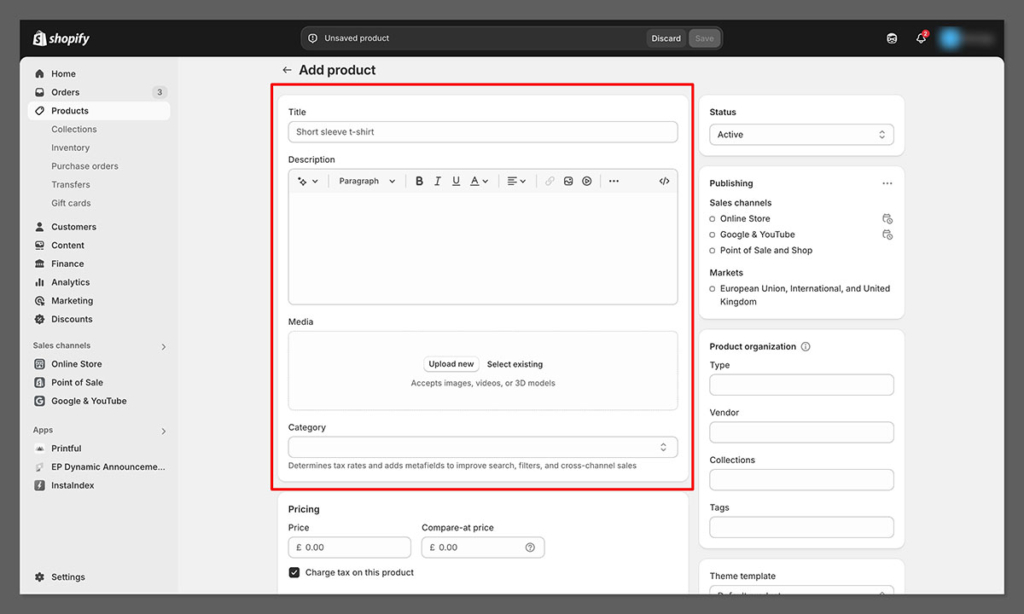The image size is (1024, 614).
Task: Insert a link in the description
Action: 548,181
